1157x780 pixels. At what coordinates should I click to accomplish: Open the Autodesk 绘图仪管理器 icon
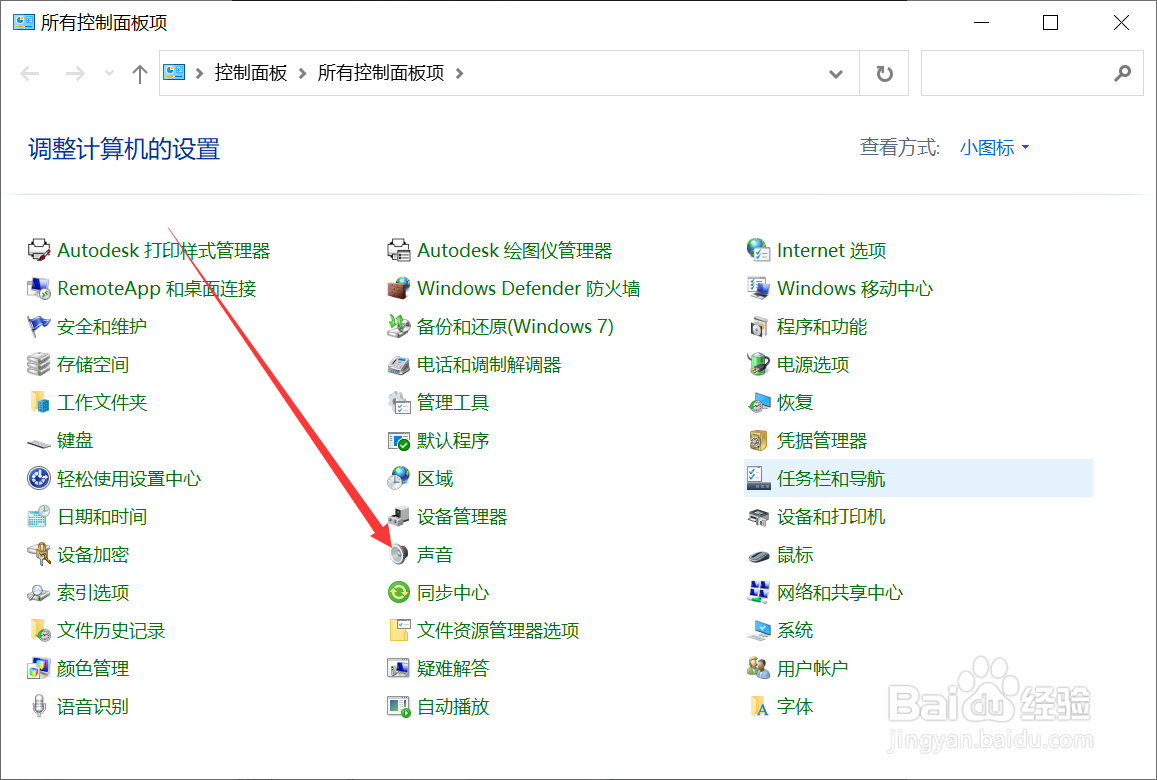click(398, 250)
